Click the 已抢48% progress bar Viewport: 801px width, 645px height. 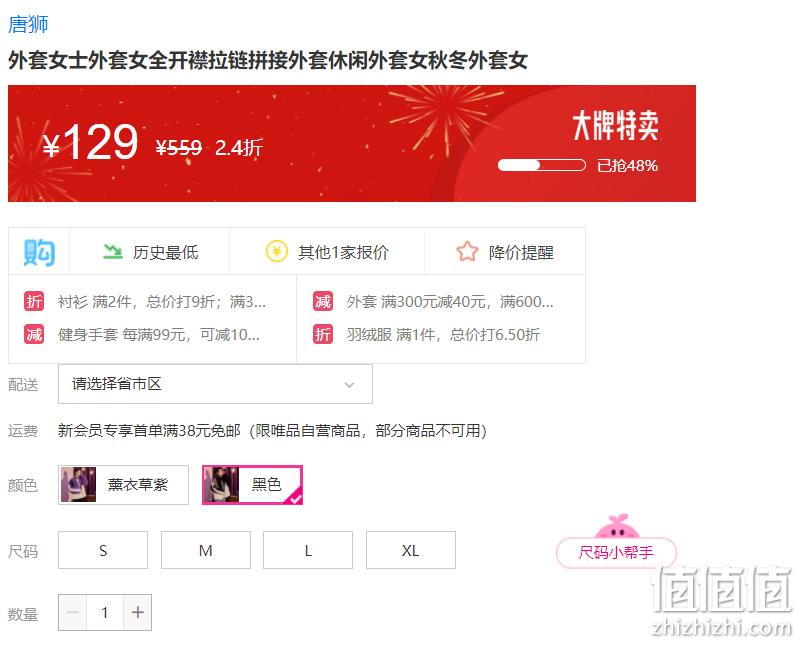coord(541,165)
